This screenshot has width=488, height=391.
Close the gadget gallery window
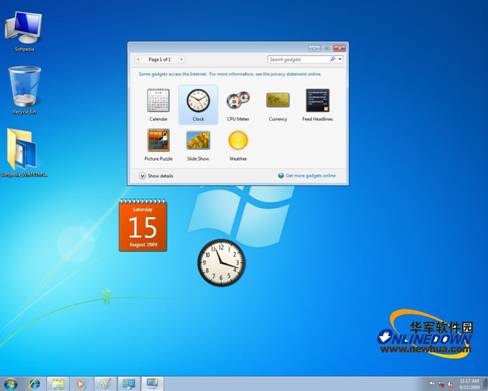point(339,48)
